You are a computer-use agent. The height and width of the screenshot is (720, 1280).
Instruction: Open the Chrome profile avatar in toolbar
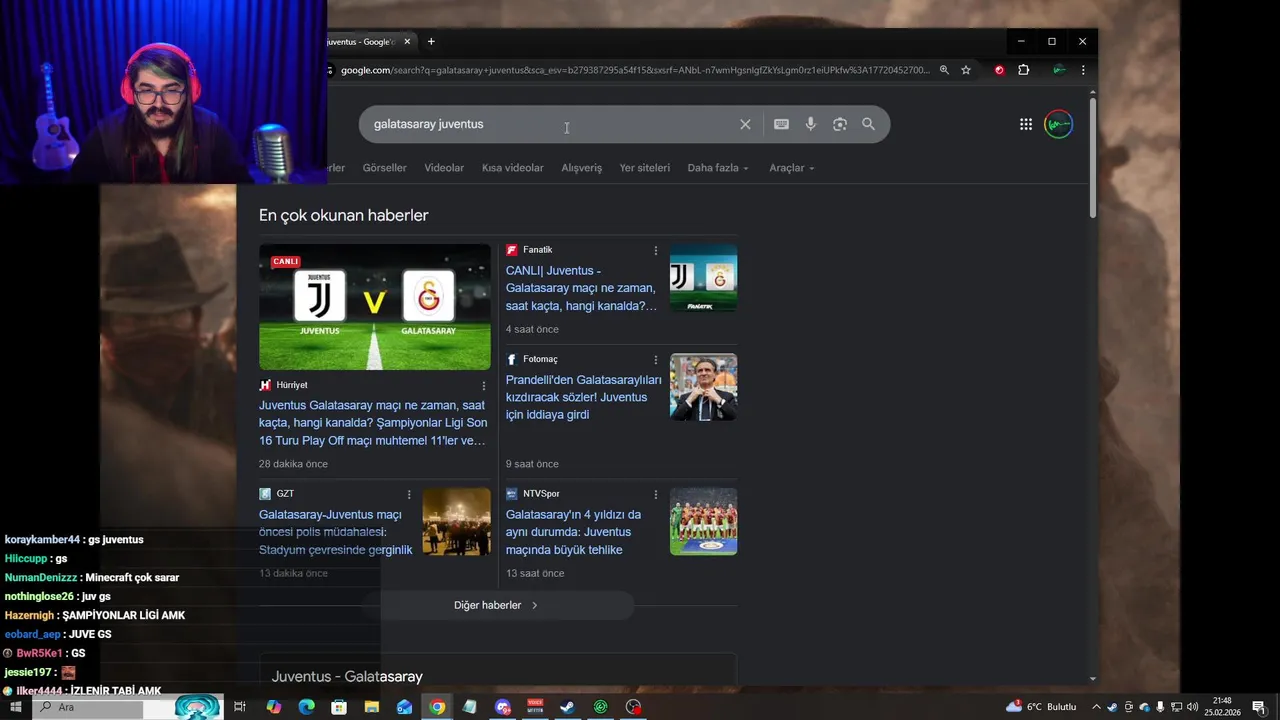pyautogui.click(x=1058, y=70)
